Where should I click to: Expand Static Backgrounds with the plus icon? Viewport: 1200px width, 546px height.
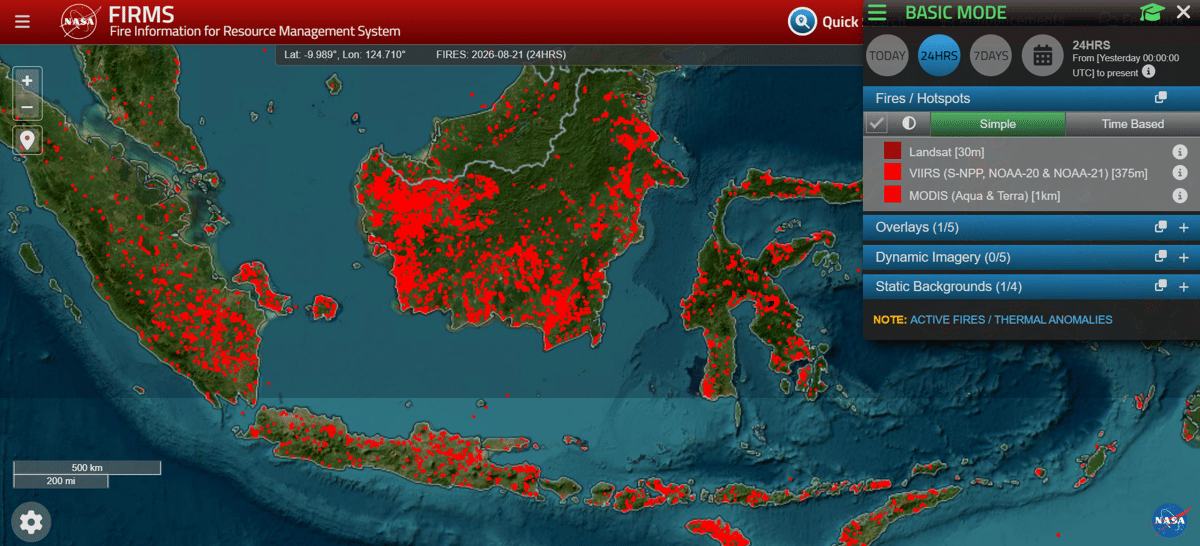pos(1184,286)
